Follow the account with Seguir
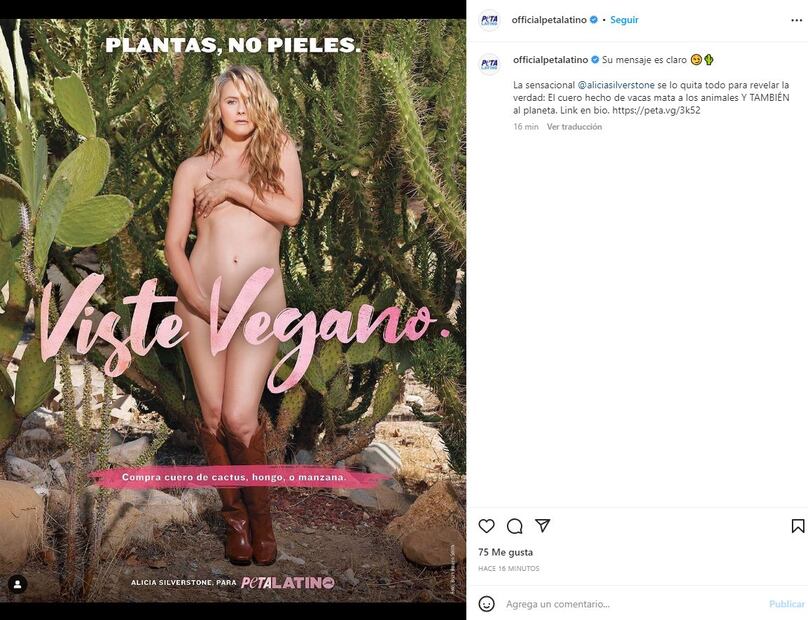The width and height of the screenshot is (808, 620). coord(624,20)
